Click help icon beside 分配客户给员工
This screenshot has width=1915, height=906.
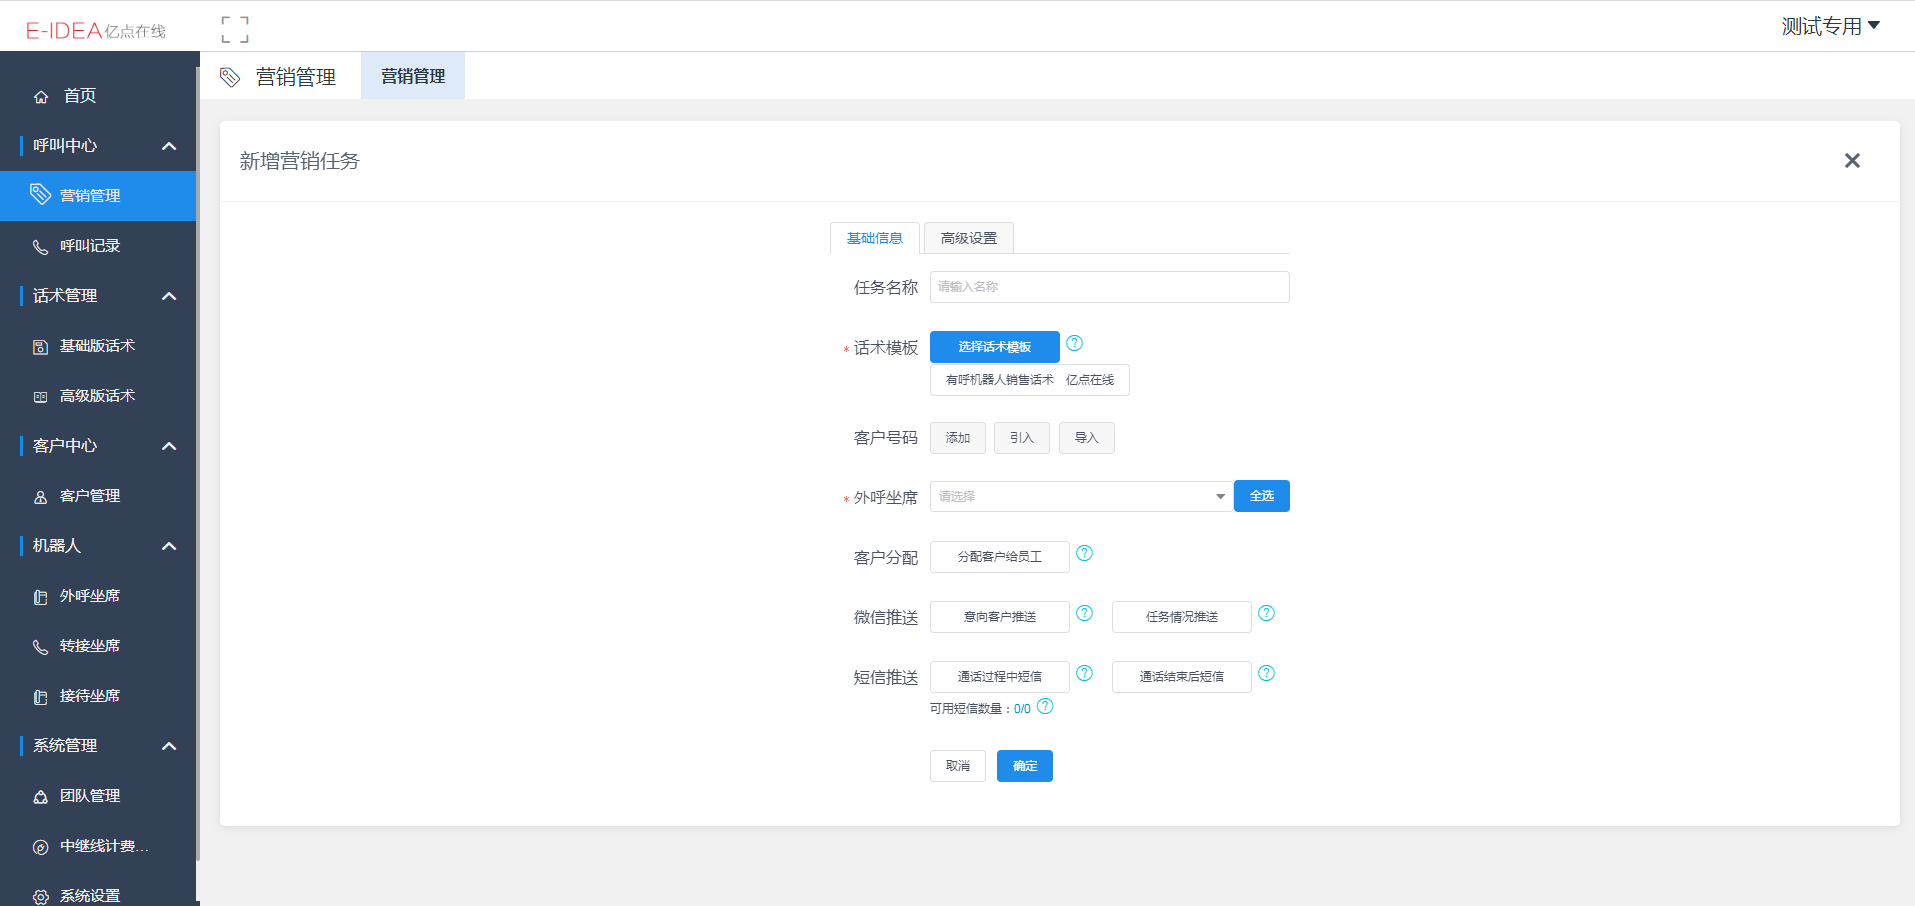coord(1084,553)
